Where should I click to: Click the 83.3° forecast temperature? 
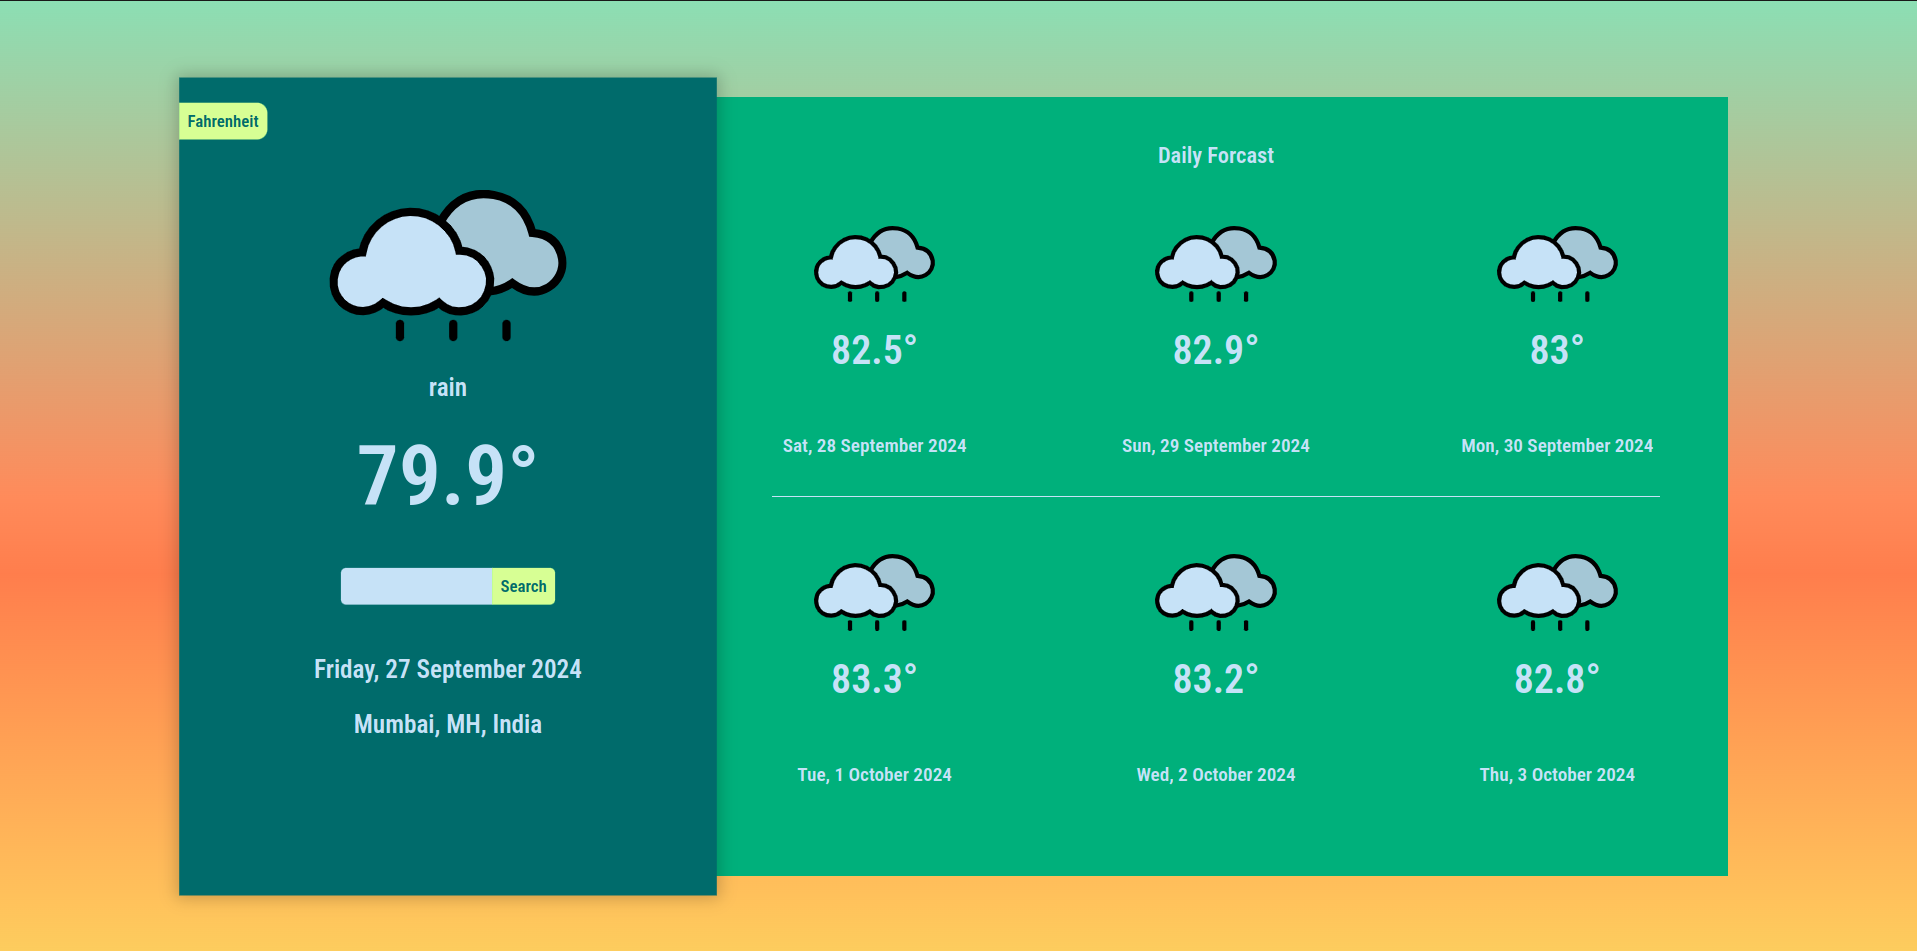pyautogui.click(x=874, y=679)
